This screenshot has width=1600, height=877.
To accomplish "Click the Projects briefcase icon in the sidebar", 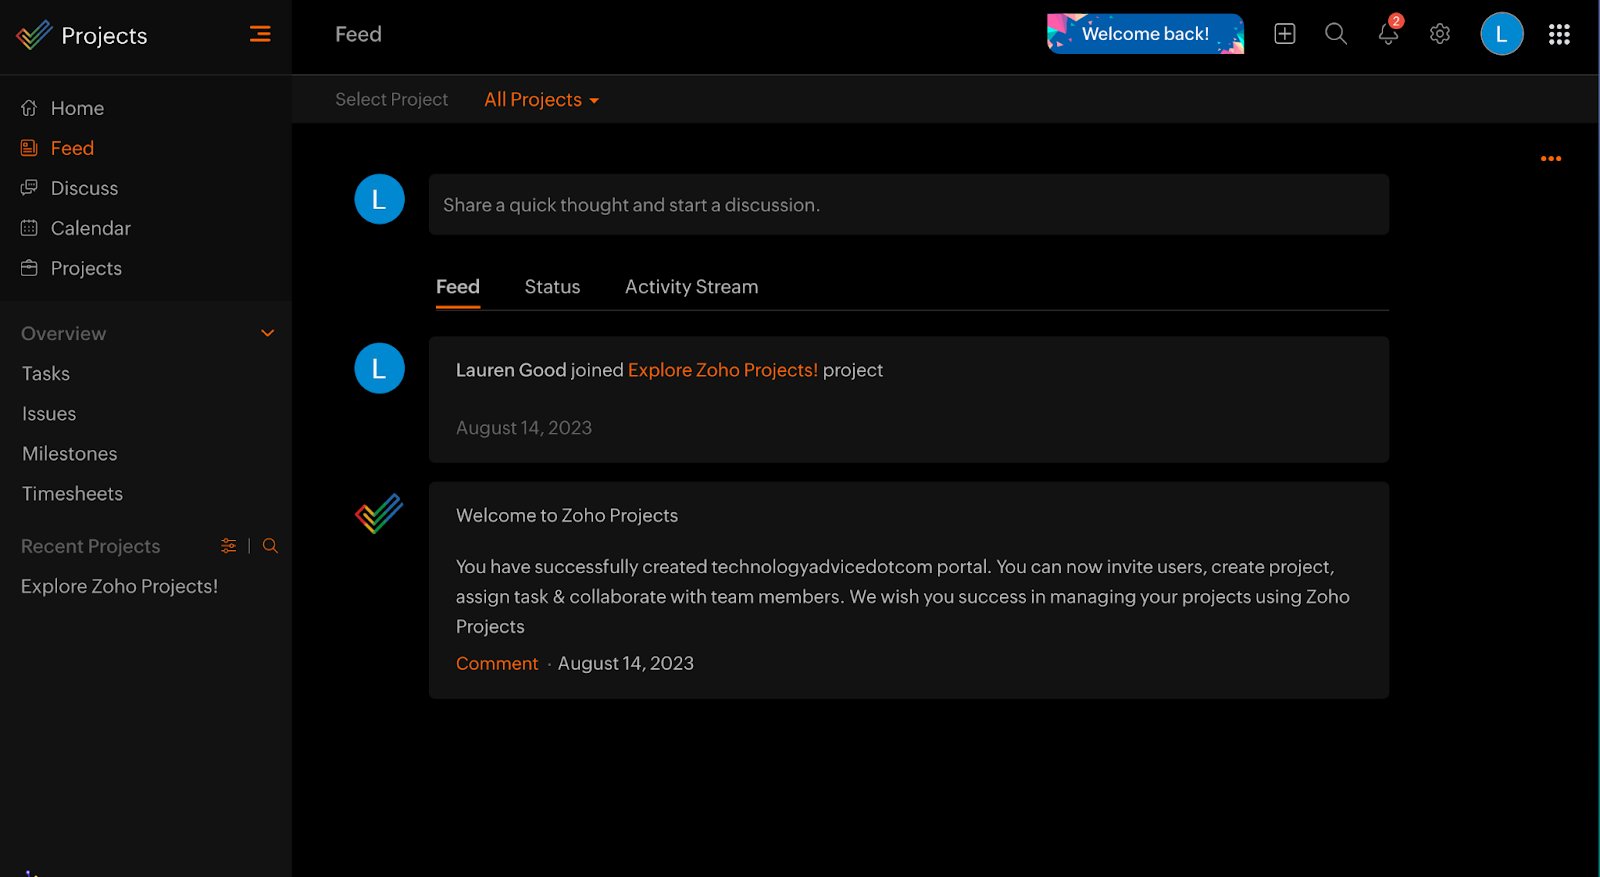I will 29,268.
